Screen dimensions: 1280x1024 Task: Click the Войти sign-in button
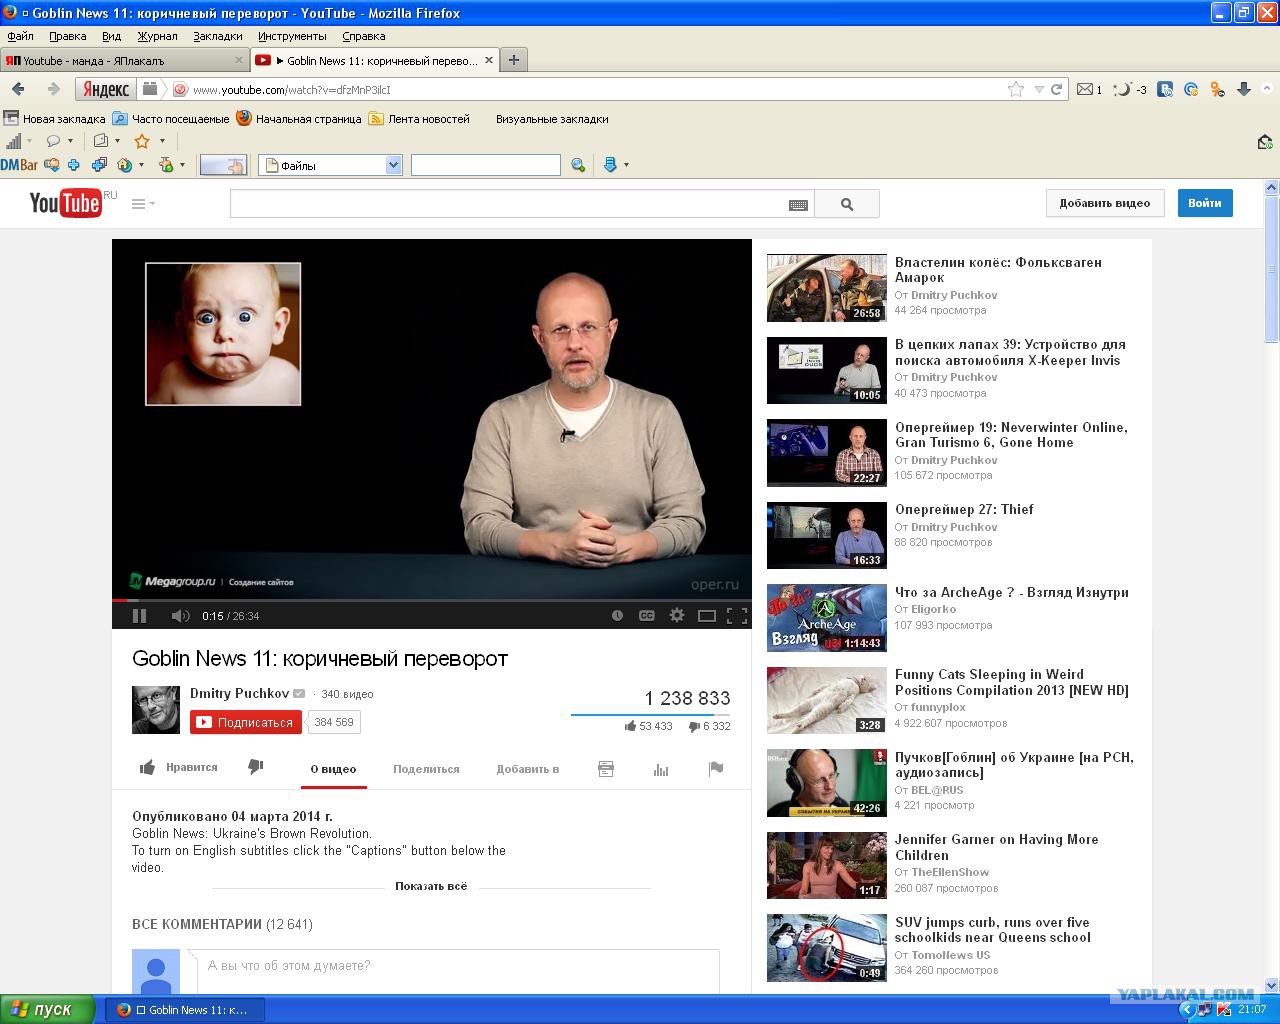[x=1205, y=203]
